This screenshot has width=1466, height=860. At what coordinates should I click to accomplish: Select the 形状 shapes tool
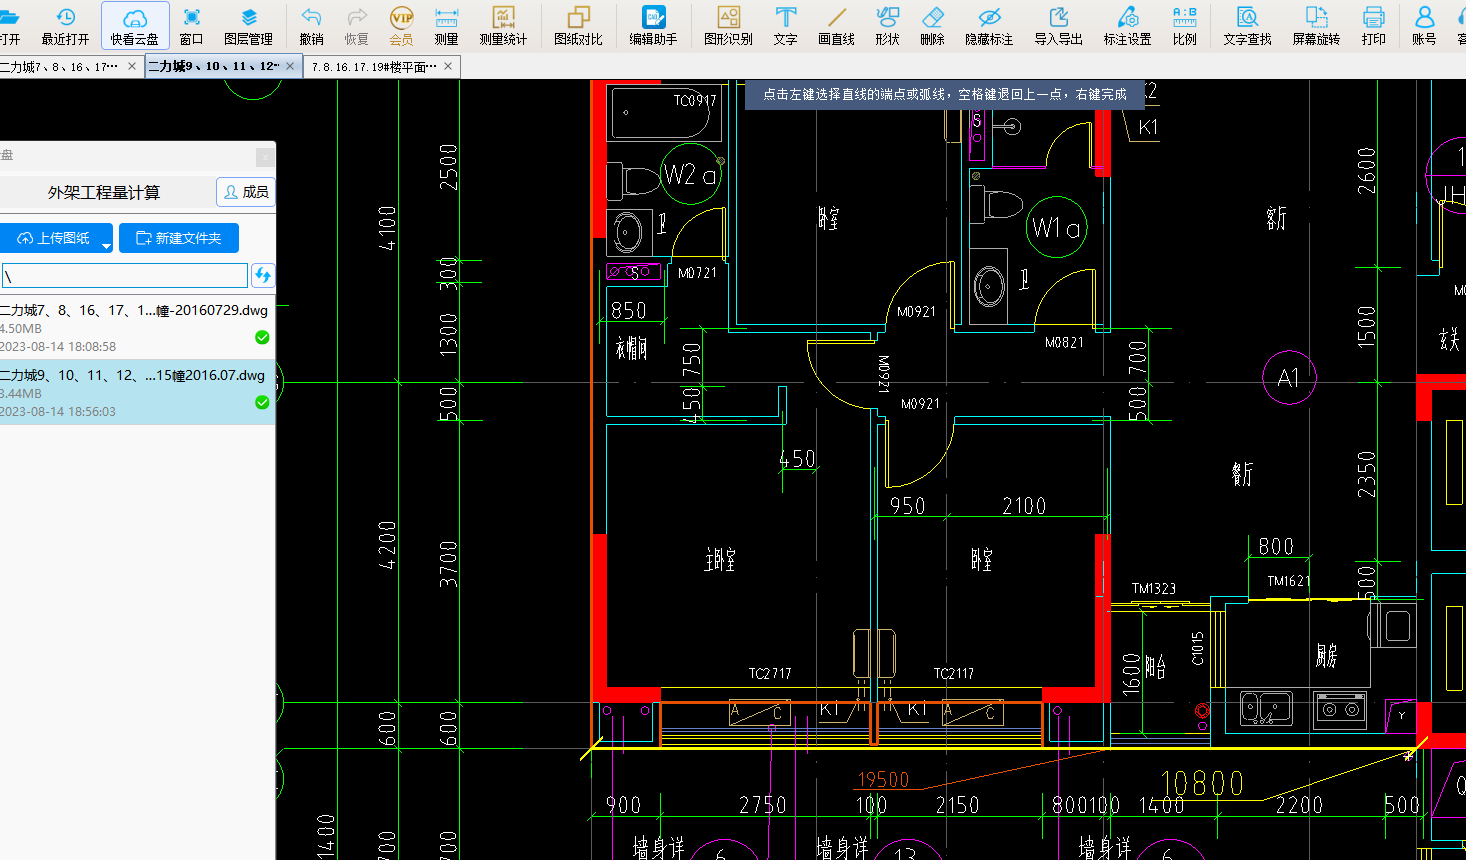[x=887, y=26]
